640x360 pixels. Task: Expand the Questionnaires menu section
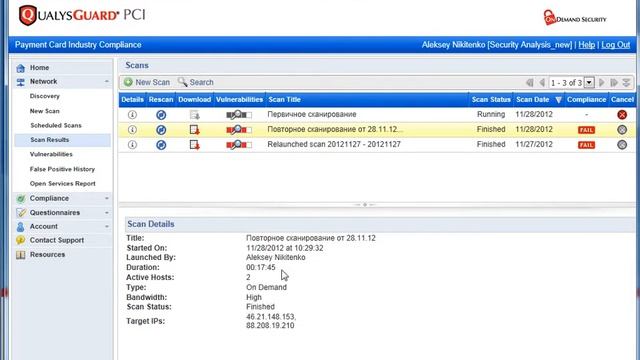tap(107, 213)
